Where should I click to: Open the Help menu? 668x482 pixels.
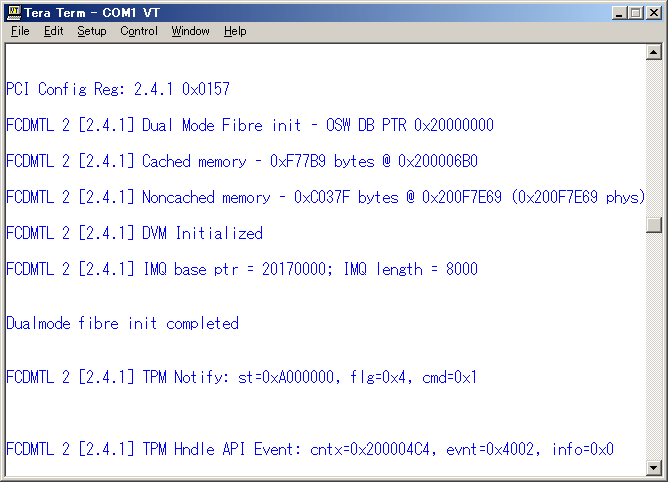tap(235, 31)
